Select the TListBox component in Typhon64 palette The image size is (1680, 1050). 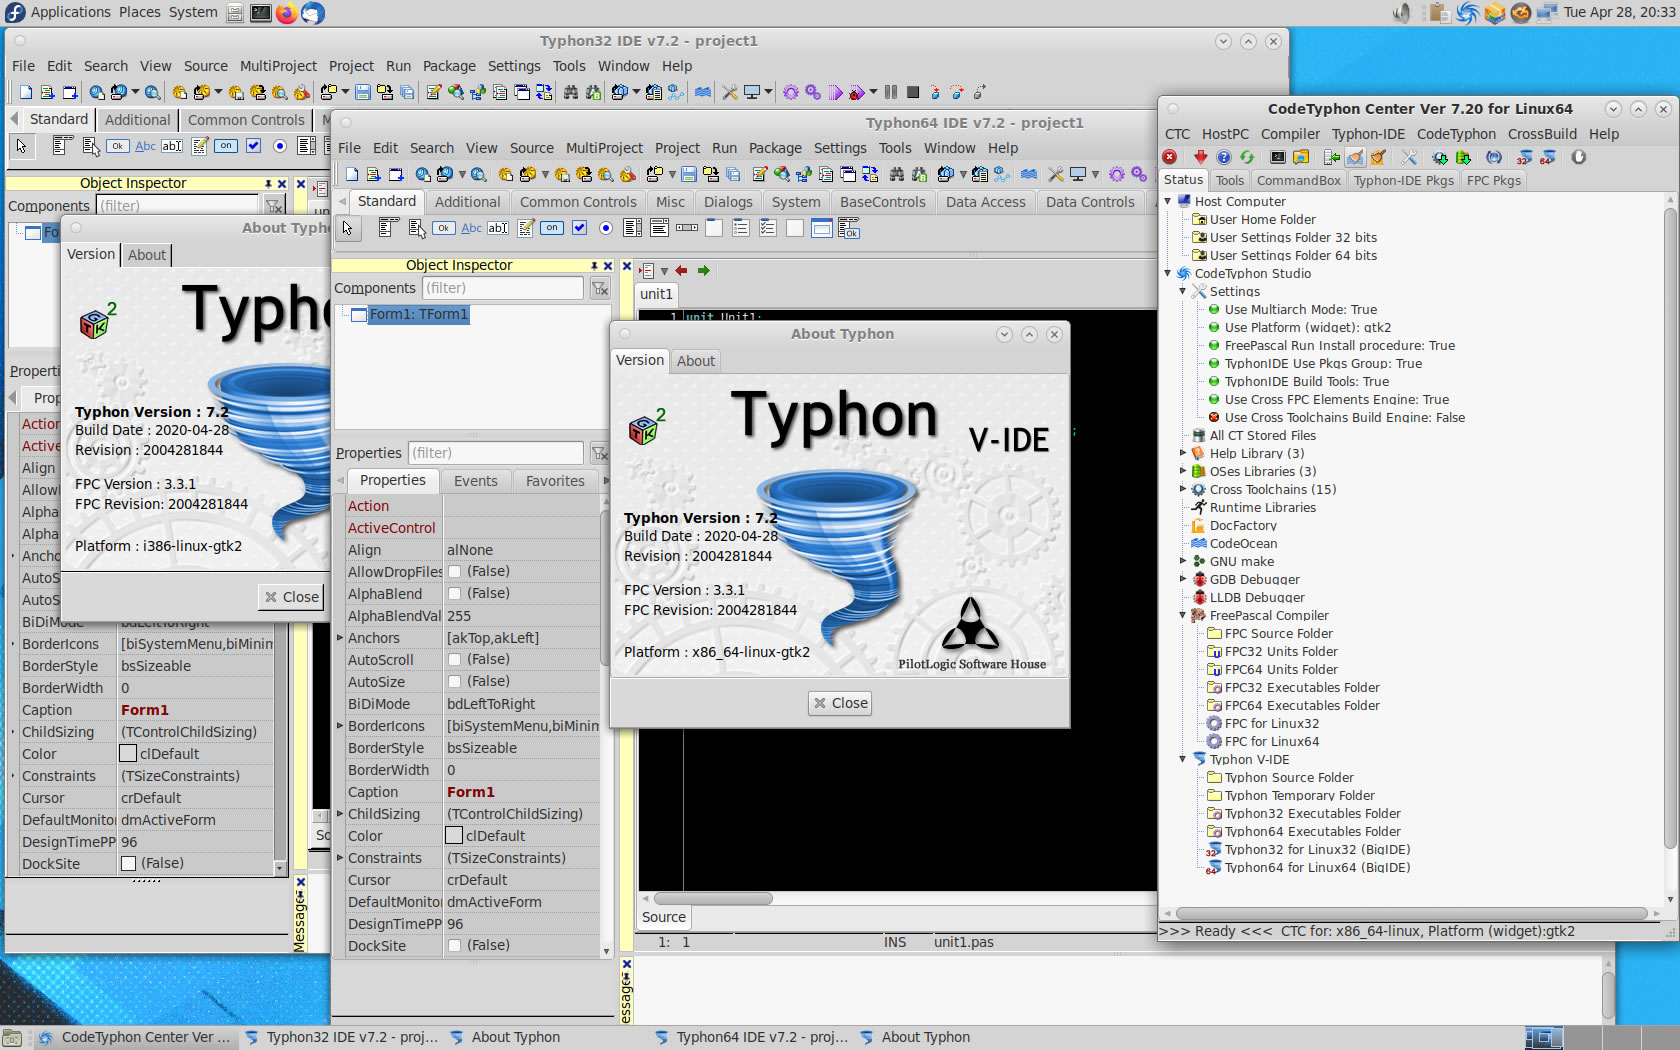click(633, 228)
